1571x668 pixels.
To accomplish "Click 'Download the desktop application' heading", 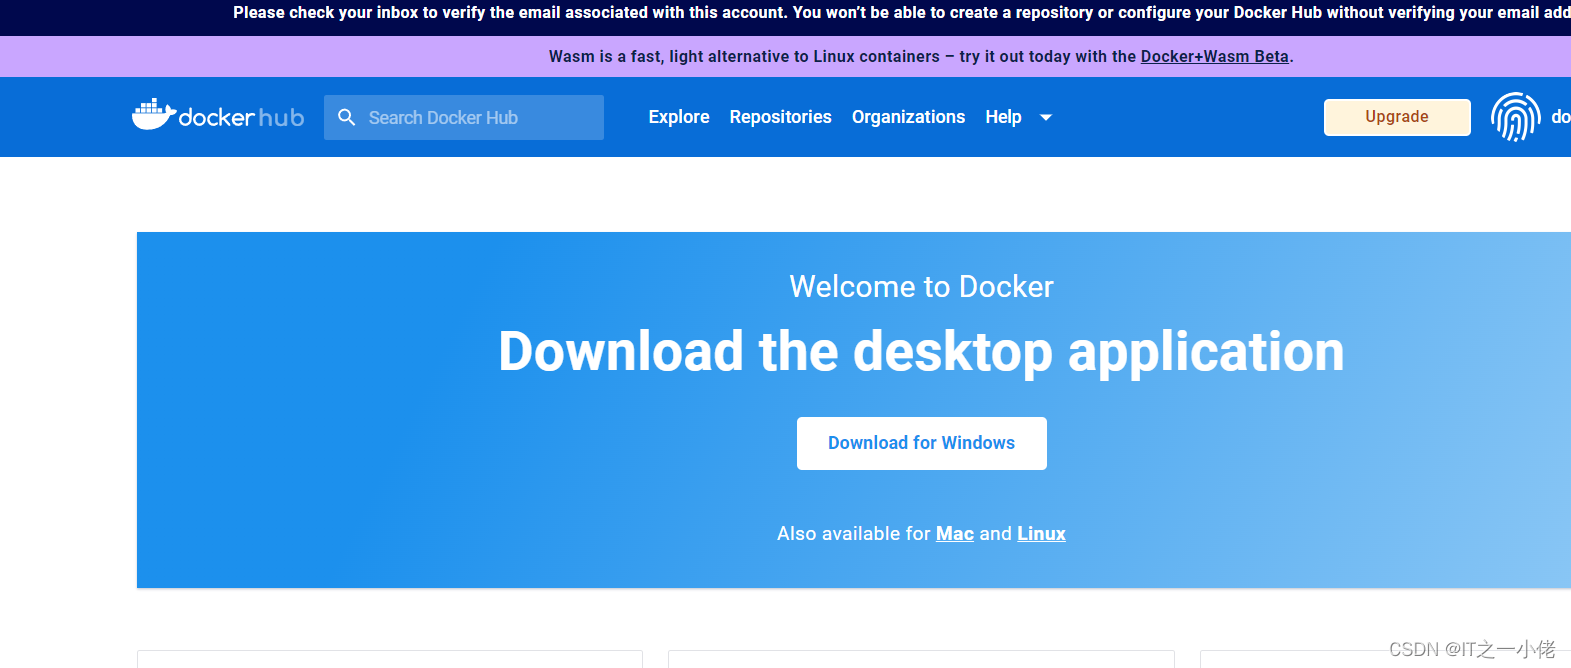I will (921, 352).
